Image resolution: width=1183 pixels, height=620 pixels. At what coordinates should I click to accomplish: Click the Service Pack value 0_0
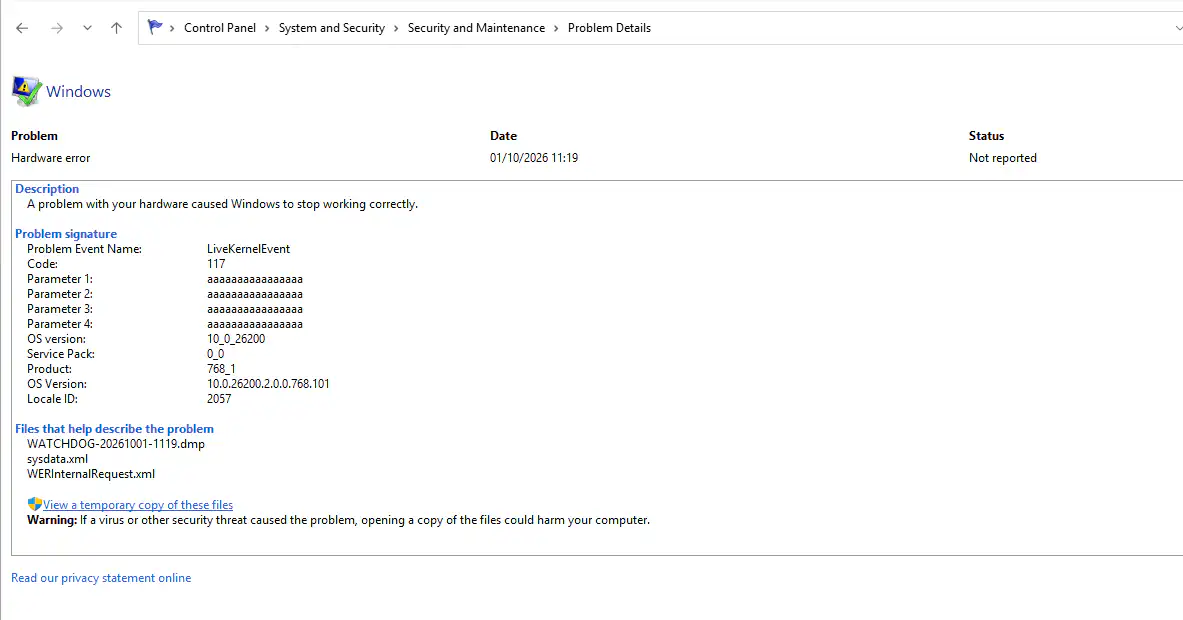pyautogui.click(x=216, y=354)
